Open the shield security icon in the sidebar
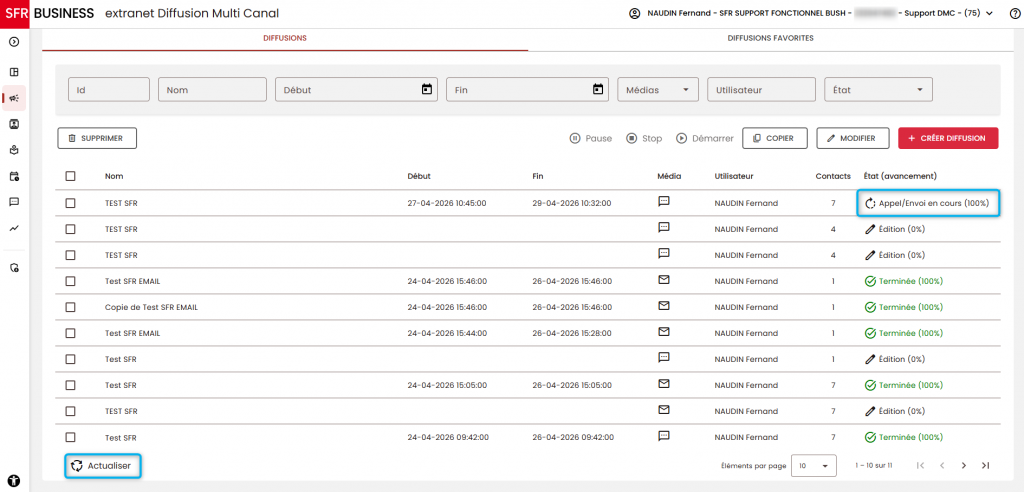Viewport: 1024px width, 492px height. (14, 267)
